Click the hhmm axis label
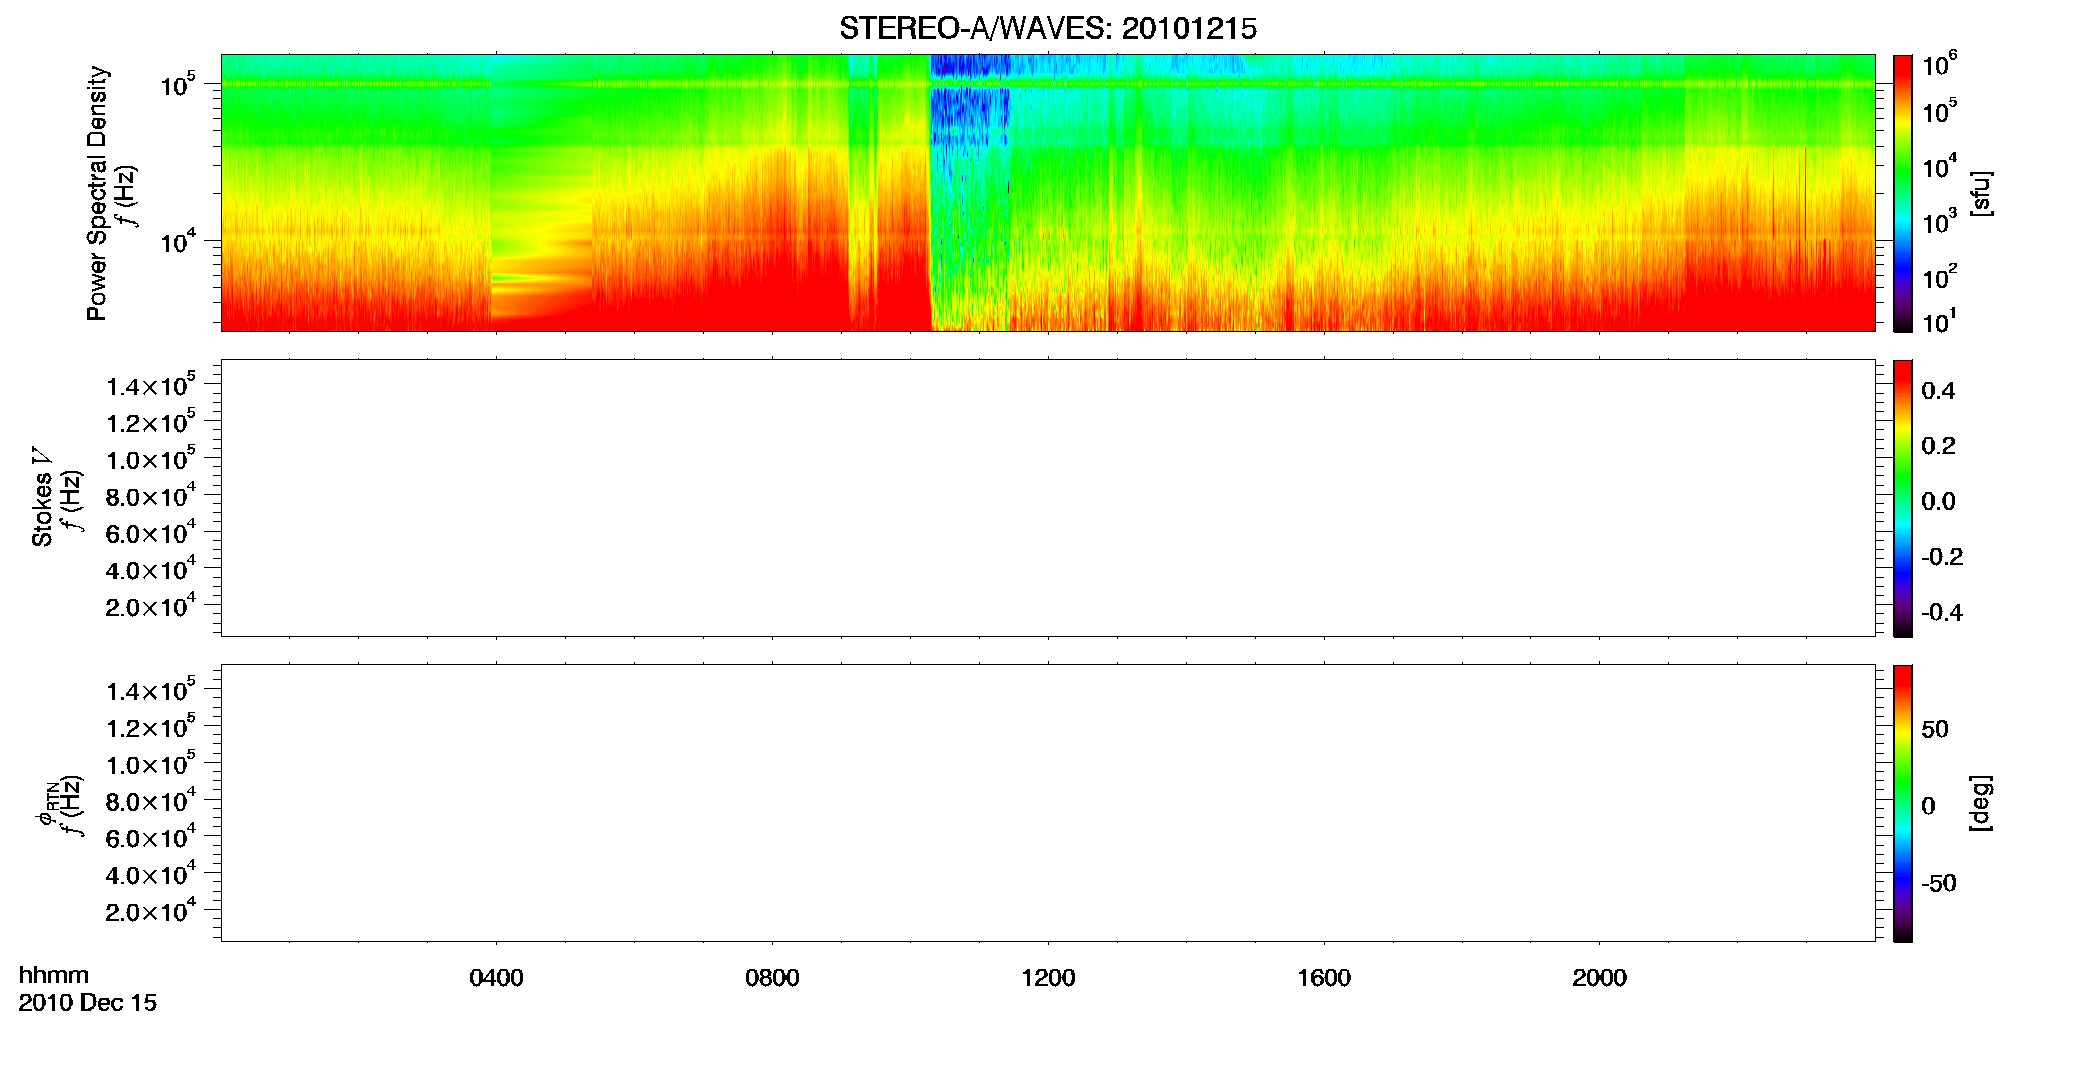 tap(54, 975)
